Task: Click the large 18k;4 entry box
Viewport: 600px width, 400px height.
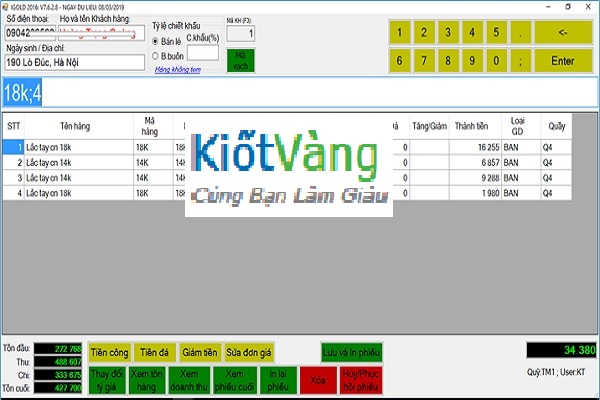Action: 300,92
